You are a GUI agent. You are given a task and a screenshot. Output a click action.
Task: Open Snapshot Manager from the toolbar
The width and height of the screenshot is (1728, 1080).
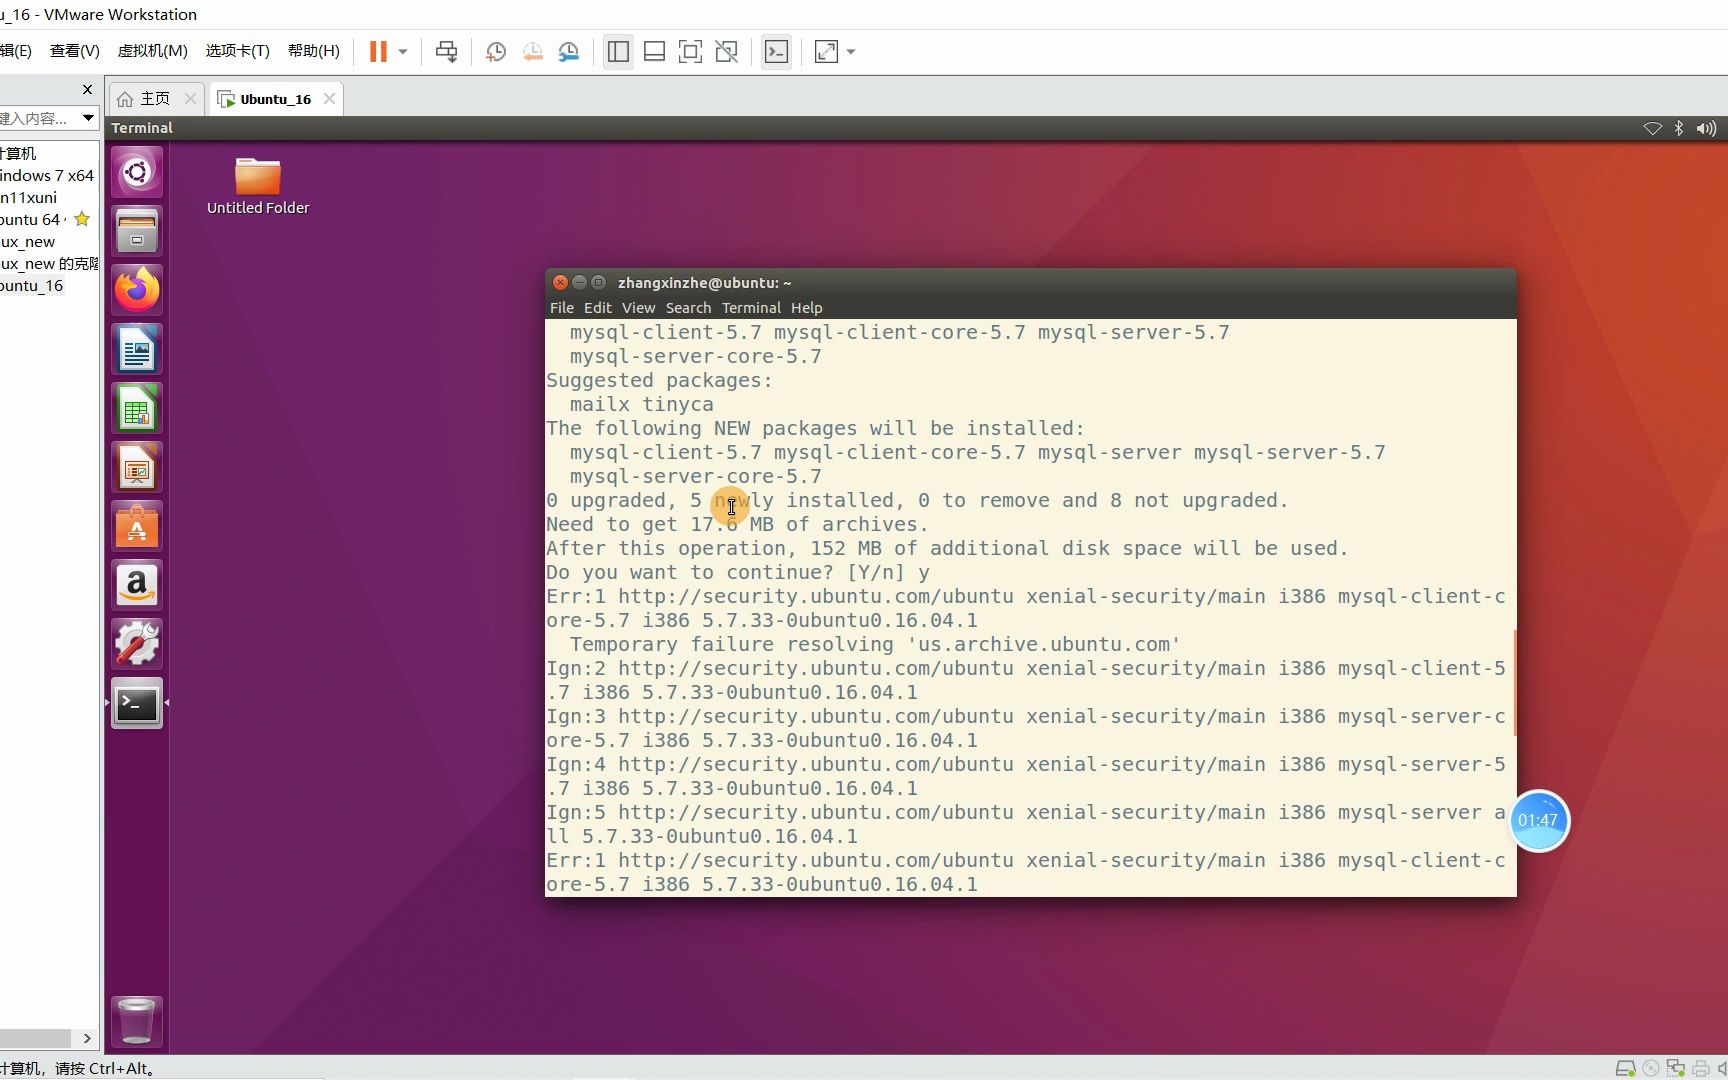pyautogui.click(x=569, y=51)
